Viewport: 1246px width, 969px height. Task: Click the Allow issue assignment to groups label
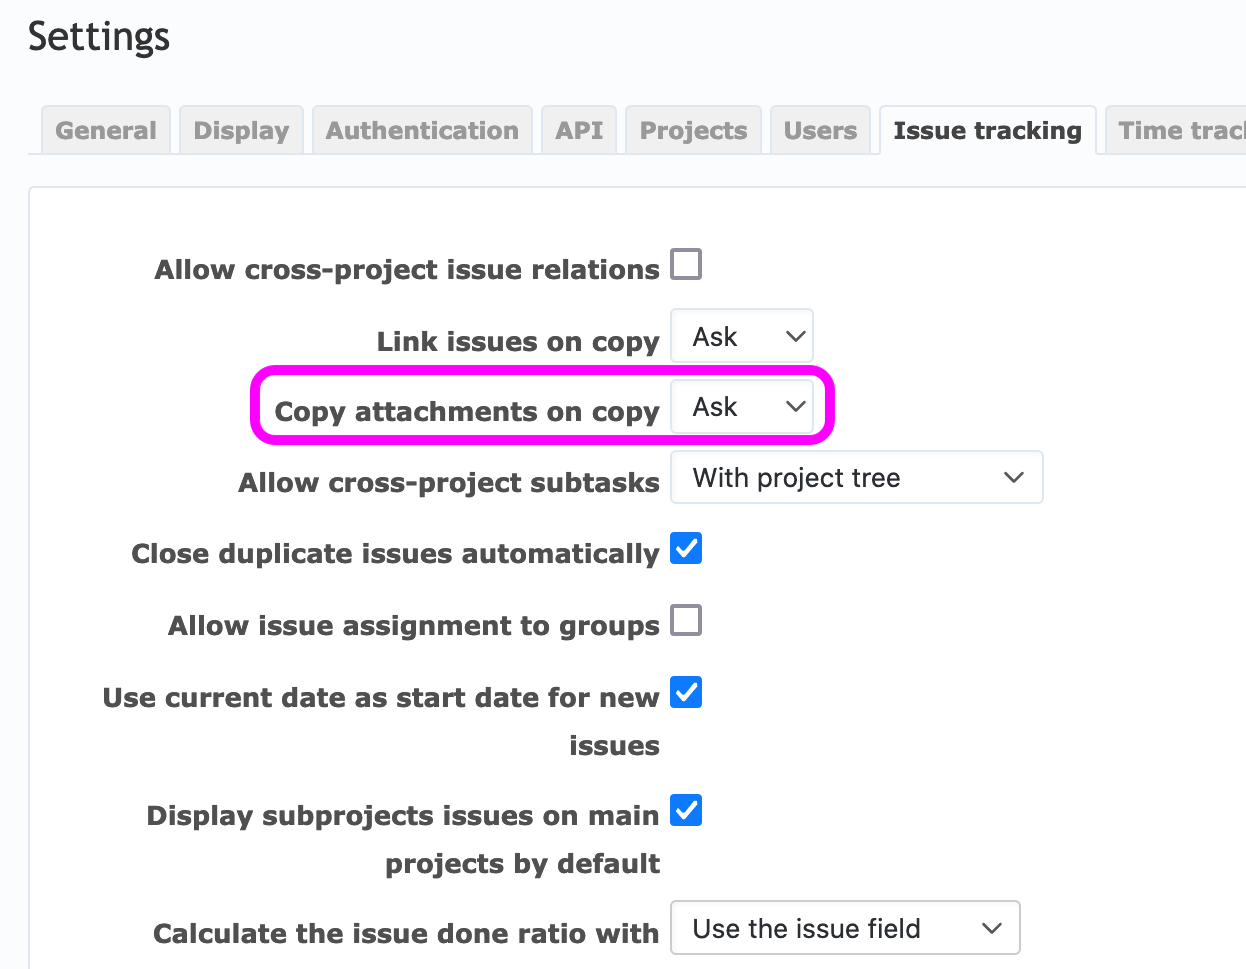click(x=414, y=626)
